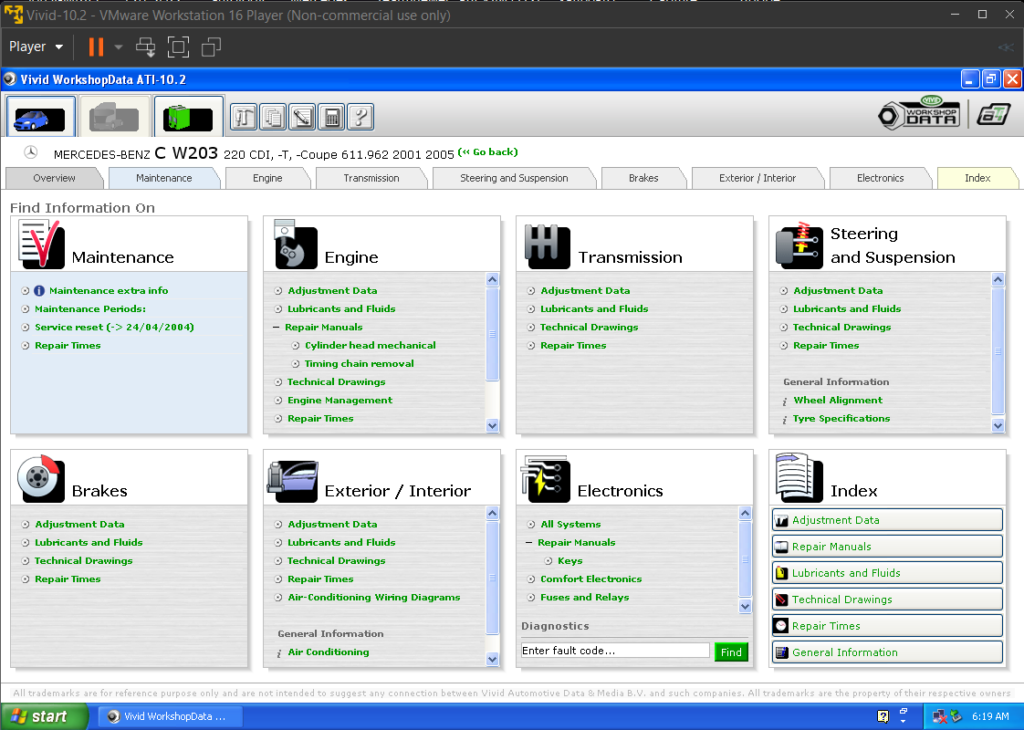
Task: Open the dropdown arrow next to pause button
Action: tap(118, 47)
